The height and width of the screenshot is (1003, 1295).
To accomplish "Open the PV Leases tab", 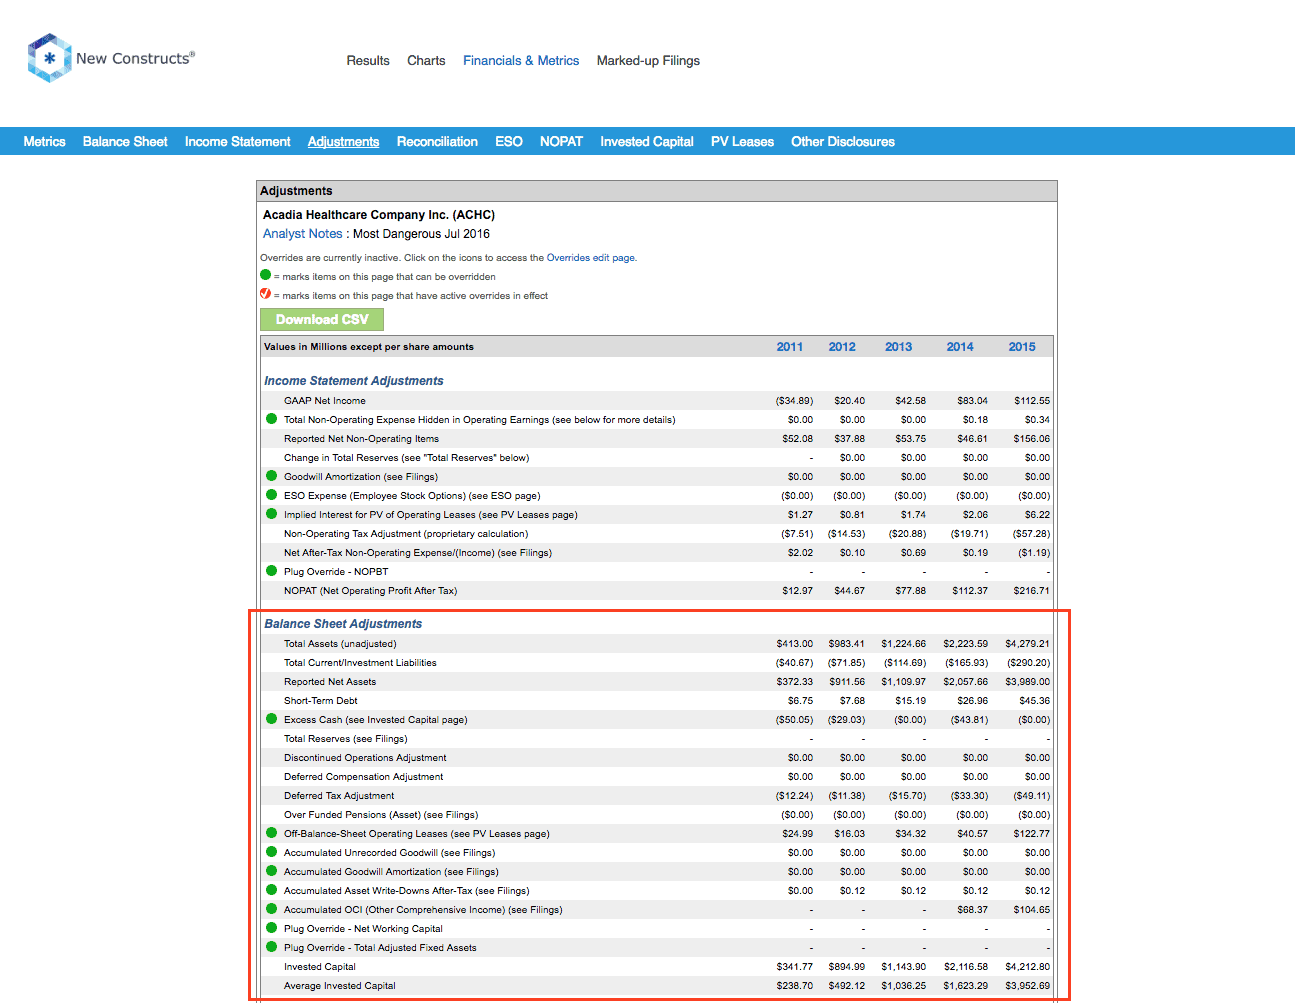I will 742,142.
